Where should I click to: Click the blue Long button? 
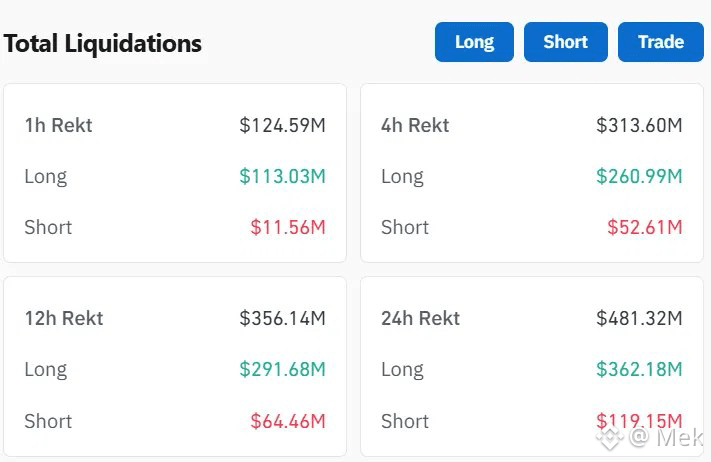474,42
